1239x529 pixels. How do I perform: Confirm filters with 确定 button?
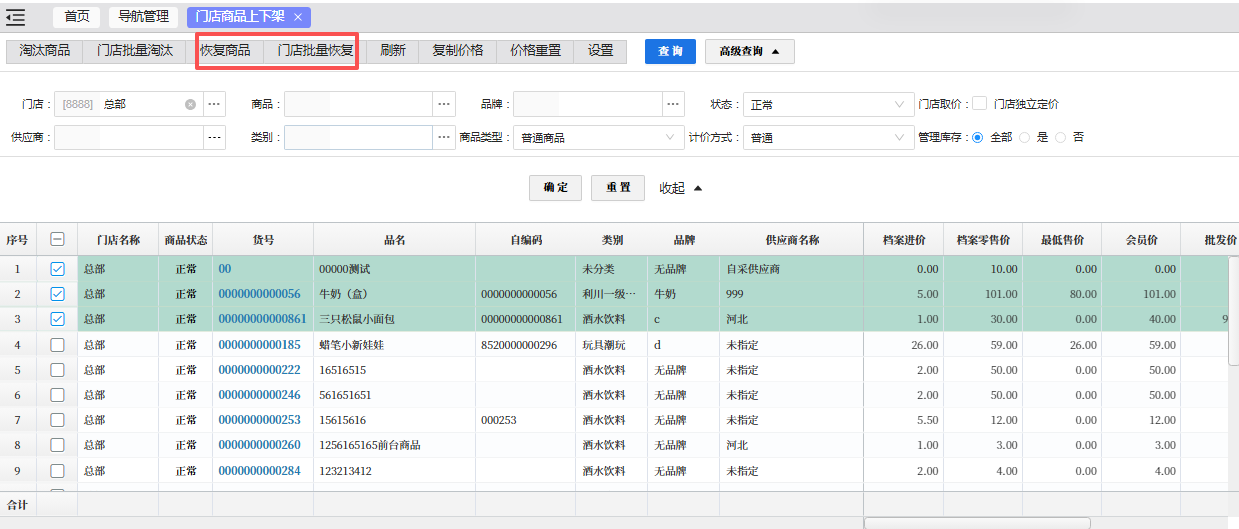click(x=555, y=188)
